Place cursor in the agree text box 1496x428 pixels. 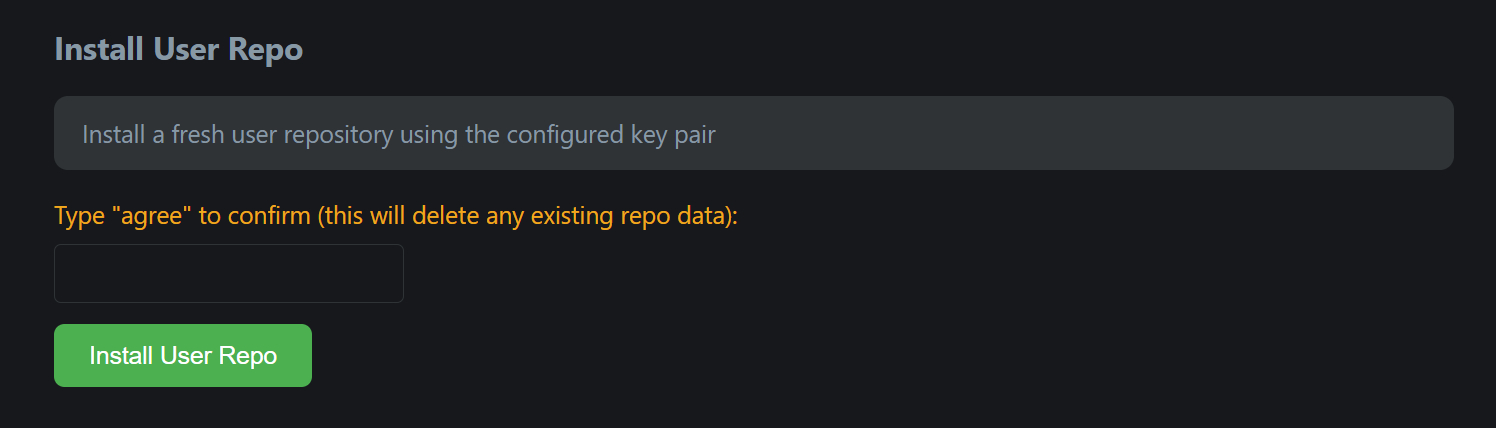(x=228, y=273)
